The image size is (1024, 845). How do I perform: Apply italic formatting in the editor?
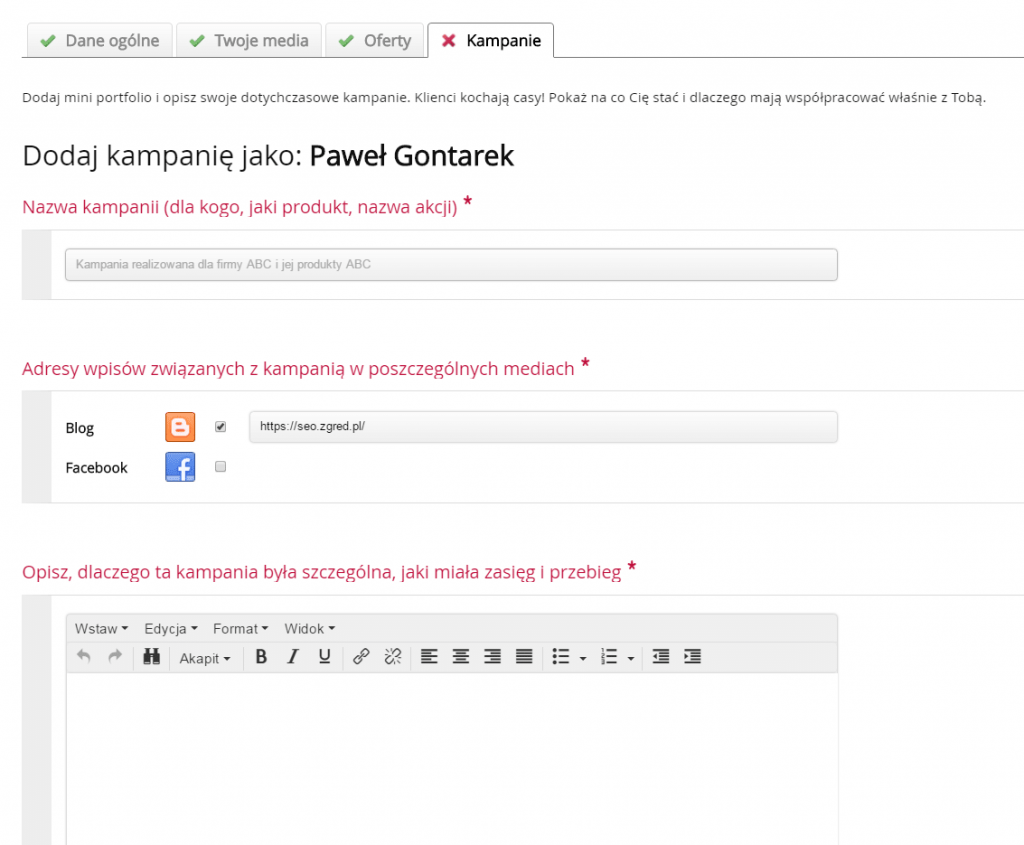click(x=293, y=657)
